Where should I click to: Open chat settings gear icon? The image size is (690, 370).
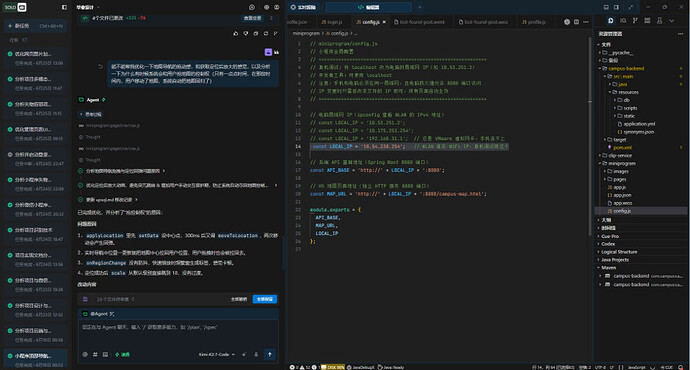click(x=266, y=7)
